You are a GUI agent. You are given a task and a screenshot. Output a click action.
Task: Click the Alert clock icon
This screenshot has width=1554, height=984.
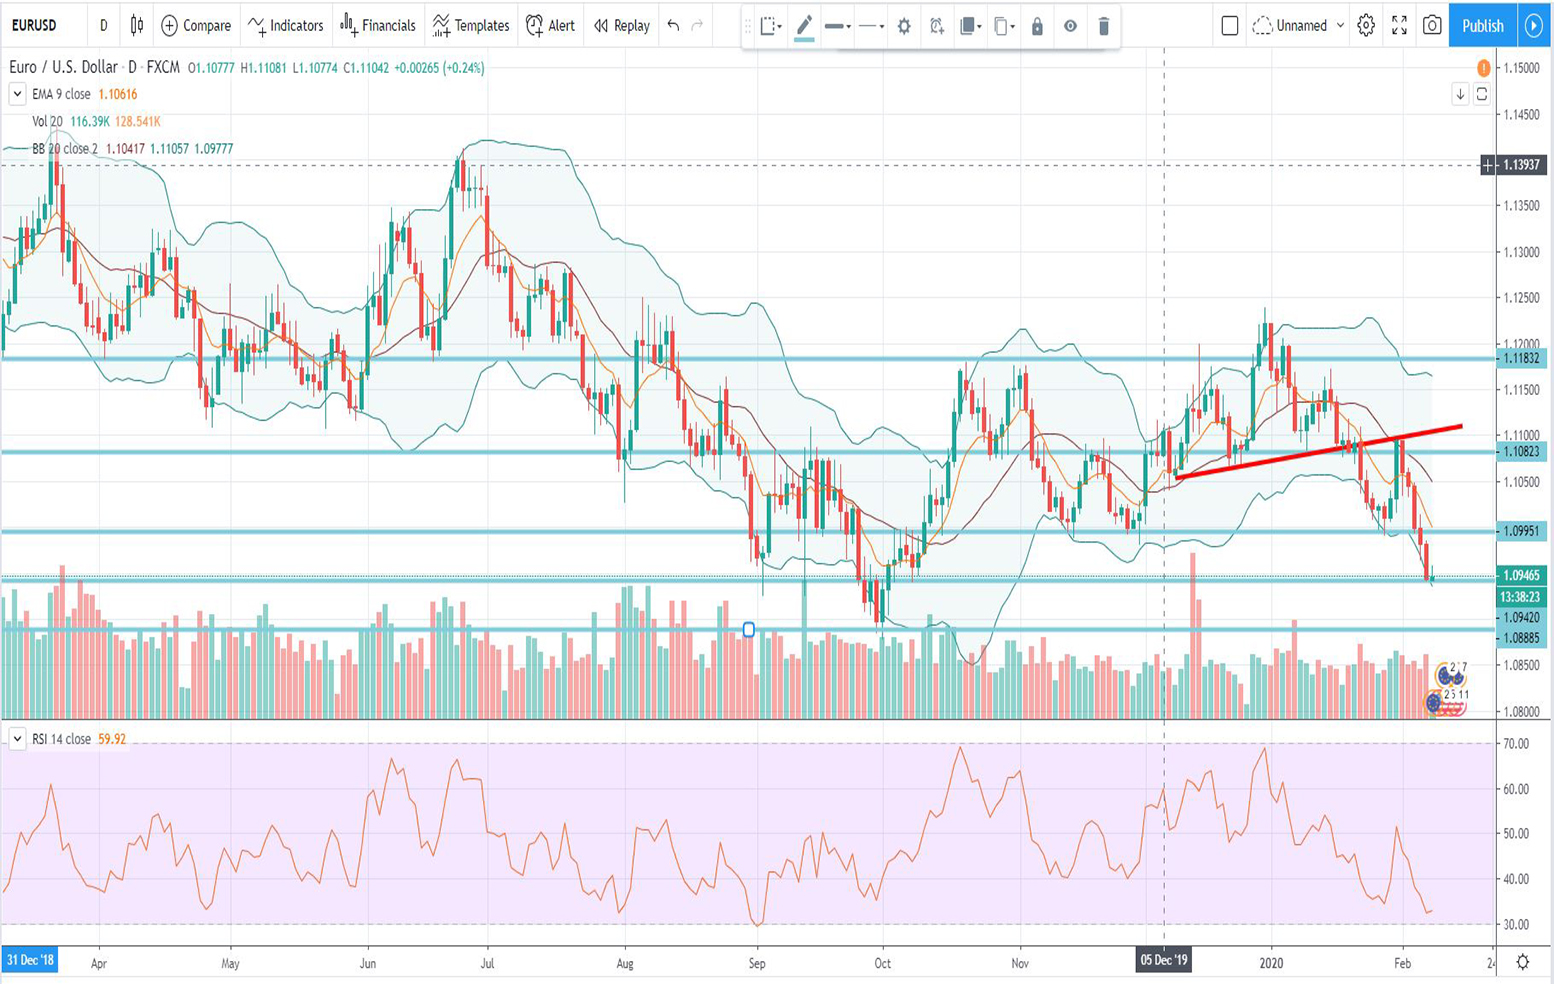coord(535,26)
